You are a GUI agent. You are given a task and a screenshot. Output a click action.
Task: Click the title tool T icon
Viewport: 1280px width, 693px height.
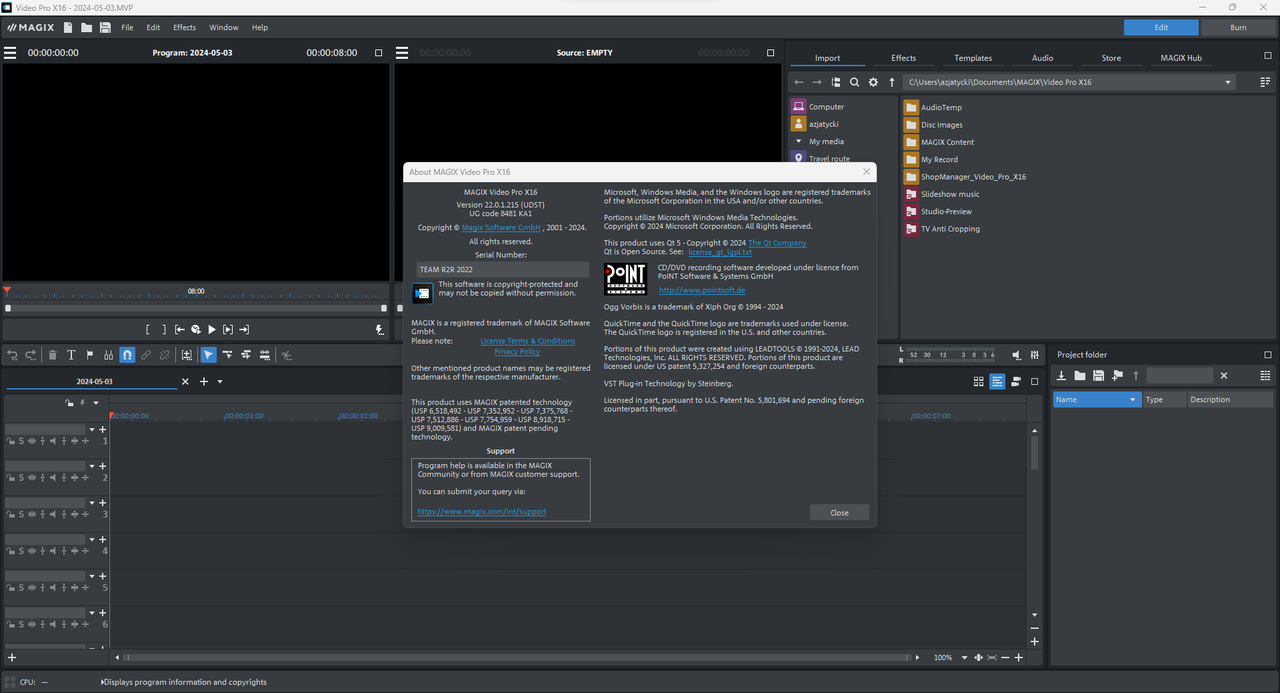coord(71,355)
